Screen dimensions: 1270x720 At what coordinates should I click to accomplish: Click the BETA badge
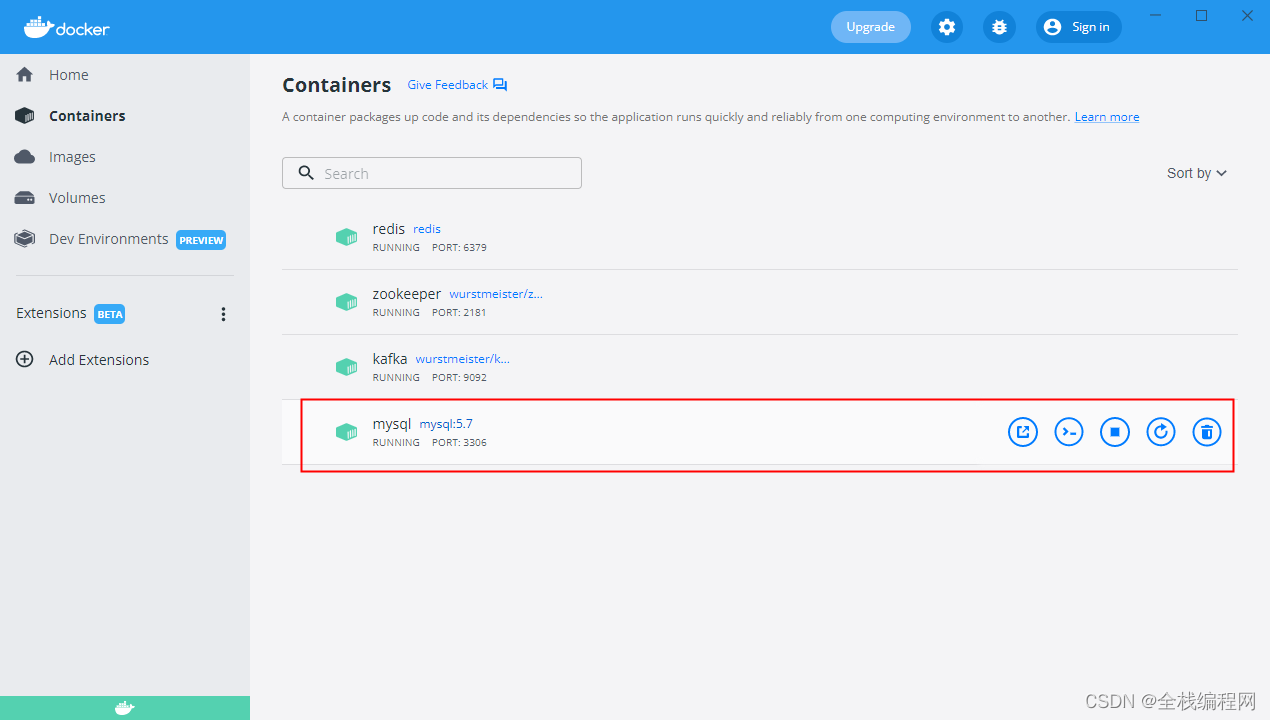(110, 314)
